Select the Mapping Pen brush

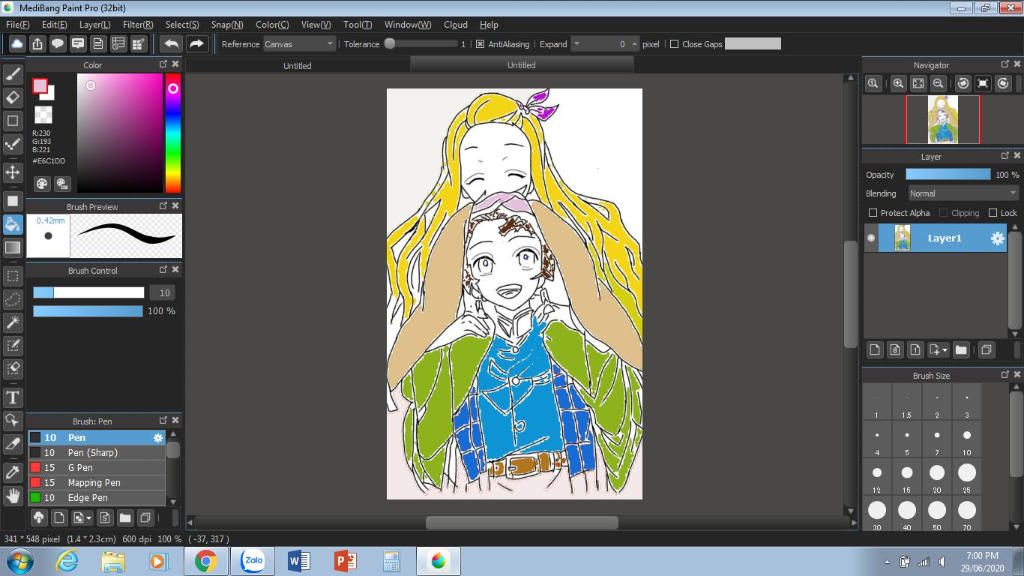(x=97, y=483)
